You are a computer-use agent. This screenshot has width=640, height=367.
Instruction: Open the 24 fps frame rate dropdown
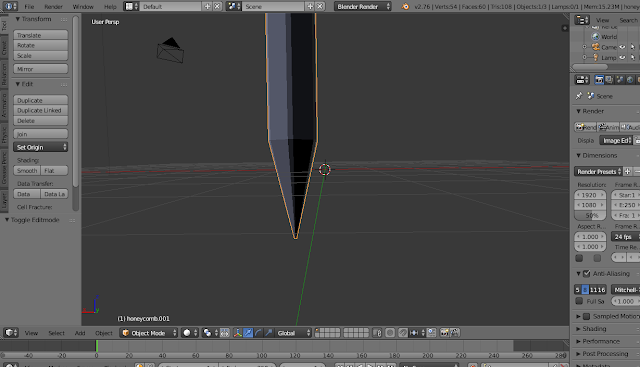coord(625,237)
